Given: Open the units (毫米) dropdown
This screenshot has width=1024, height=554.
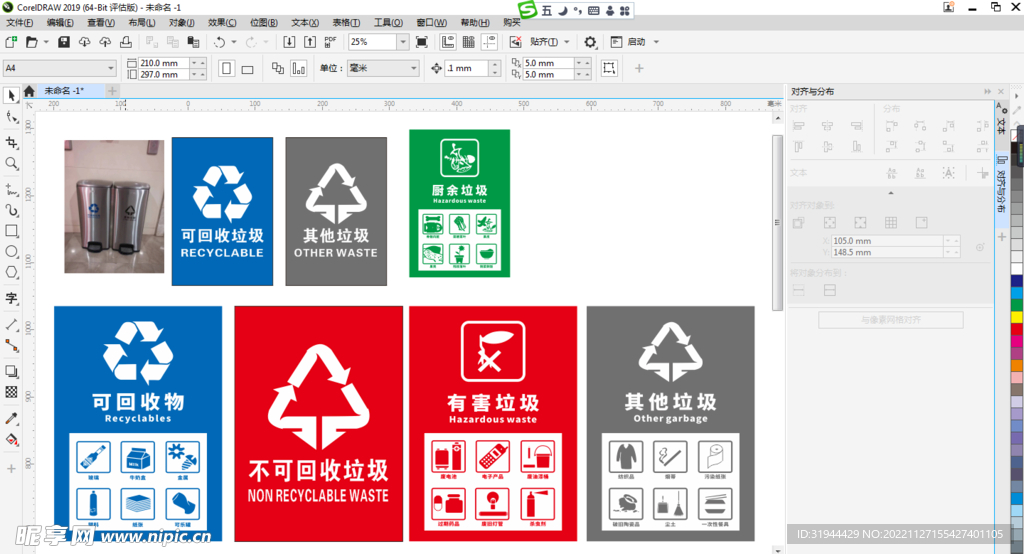Looking at the screenshot, I should coord(413,68).
